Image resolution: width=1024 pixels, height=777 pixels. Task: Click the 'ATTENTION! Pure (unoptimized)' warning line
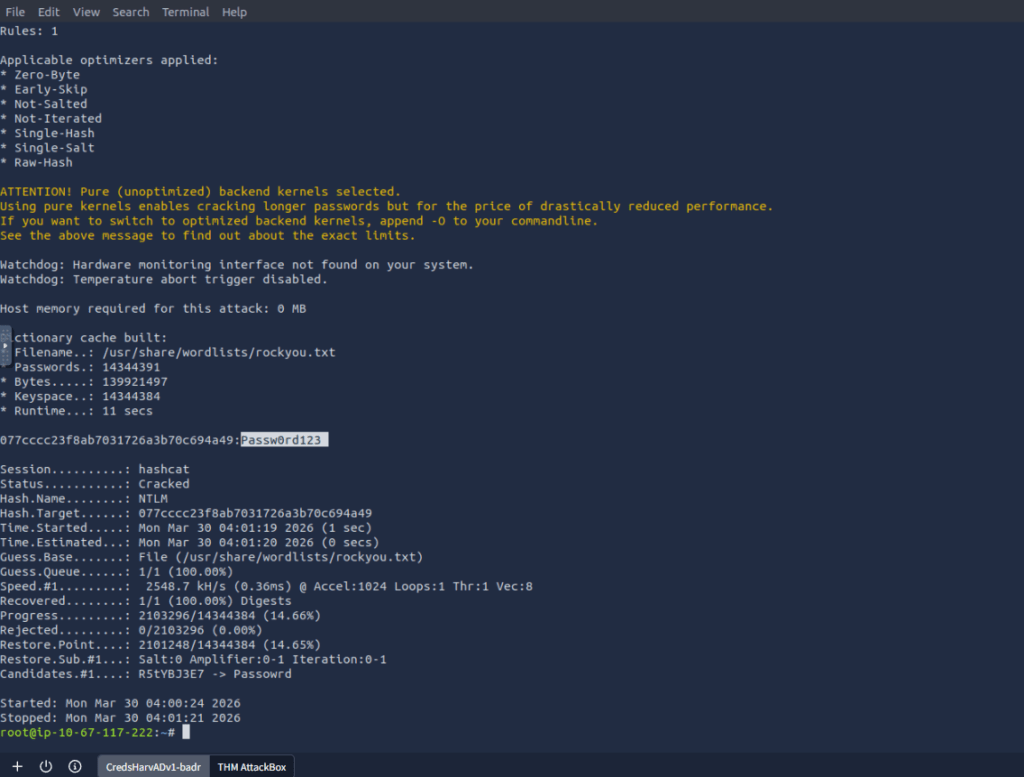(x=200, y=191)
